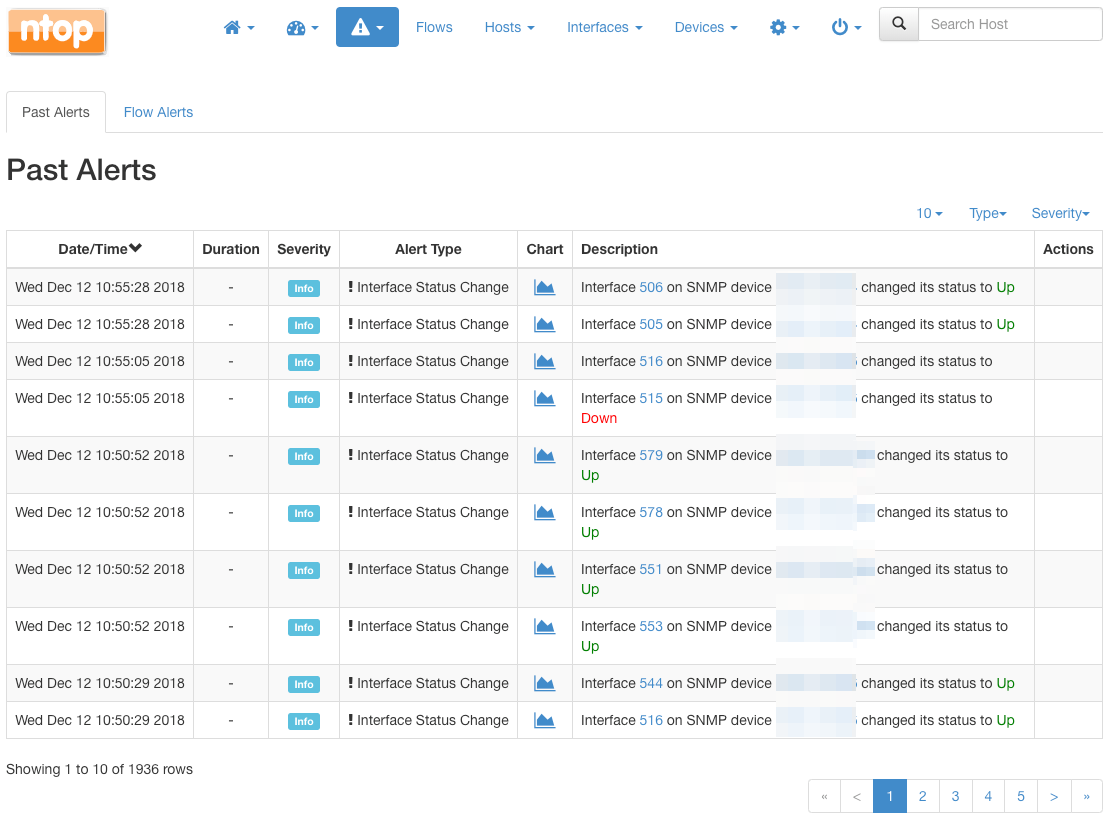The image size is (1109, 819).
Task: Open the alerts warning triangle menu
Action: (367, 28)
